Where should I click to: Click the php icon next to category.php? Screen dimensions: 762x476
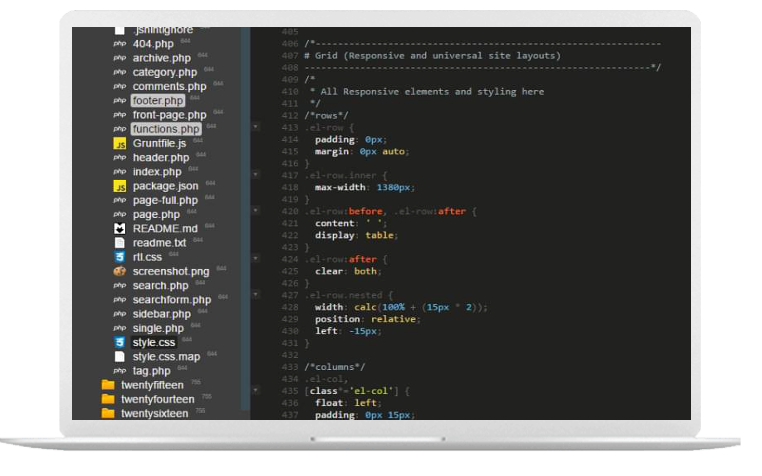(120, 72)
